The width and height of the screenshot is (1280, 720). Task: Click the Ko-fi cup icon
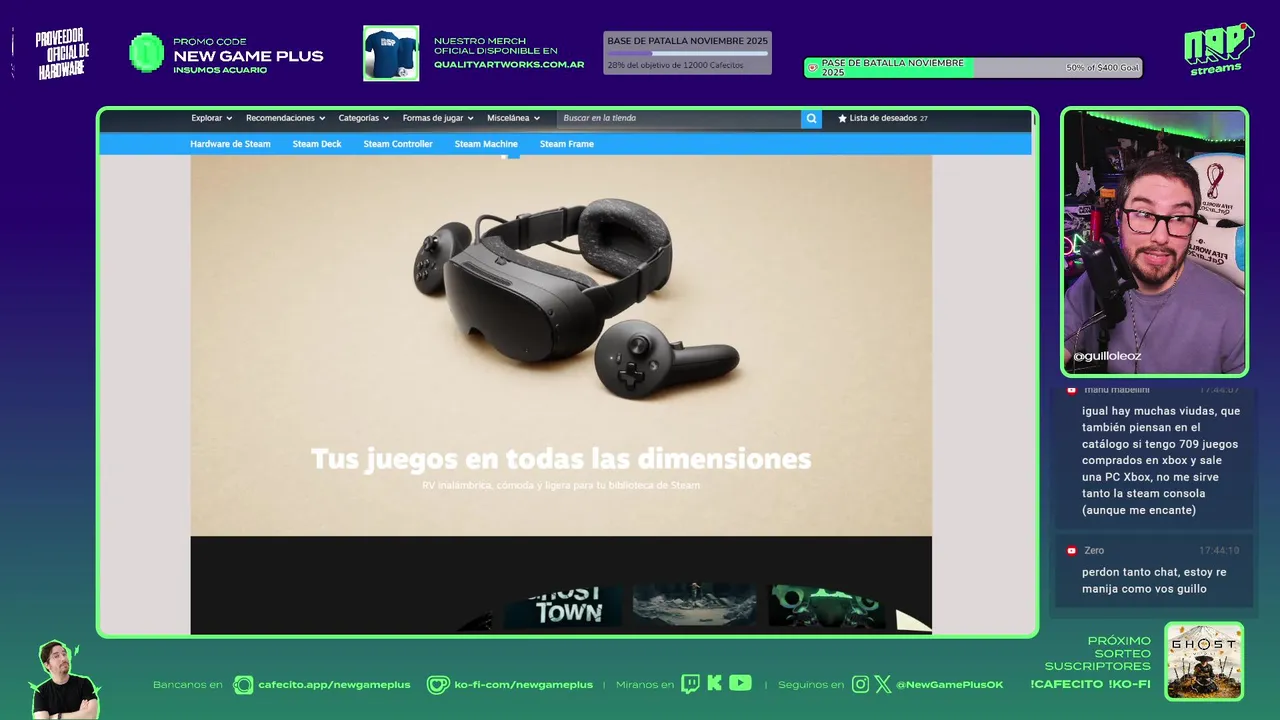coord(438,685)
